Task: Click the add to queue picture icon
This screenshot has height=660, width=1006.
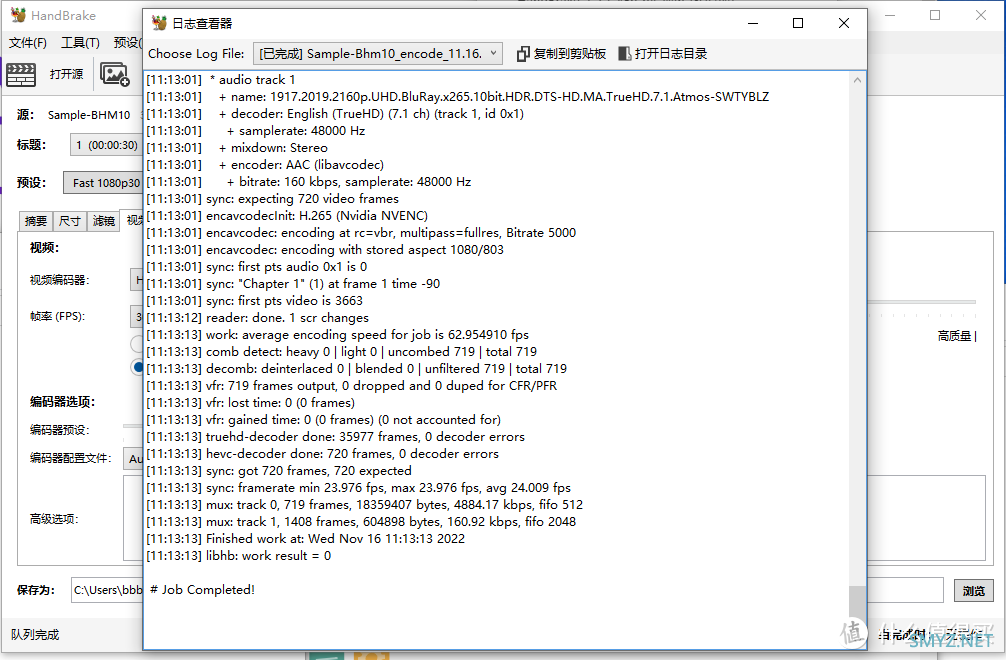Action: tap(115, 74)
